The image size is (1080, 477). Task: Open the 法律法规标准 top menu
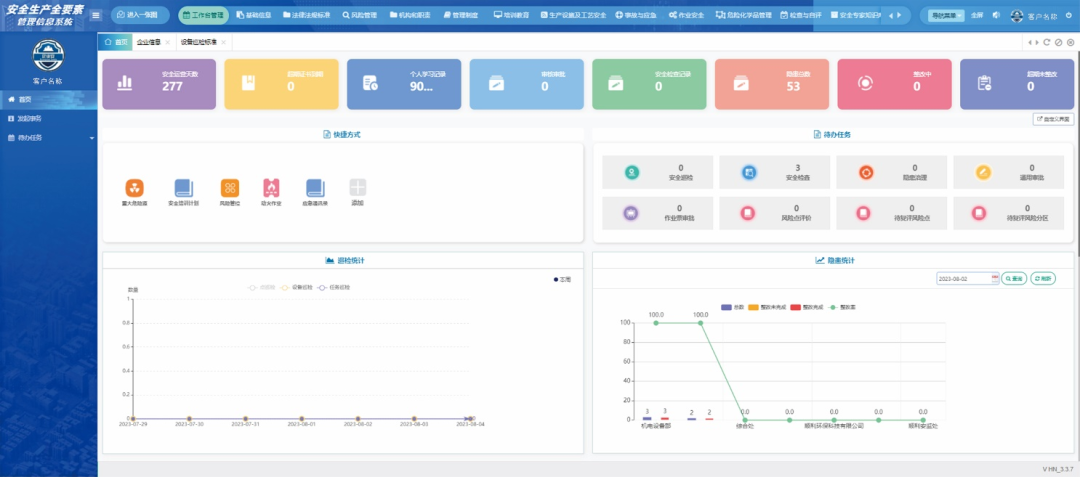(307, 15)
